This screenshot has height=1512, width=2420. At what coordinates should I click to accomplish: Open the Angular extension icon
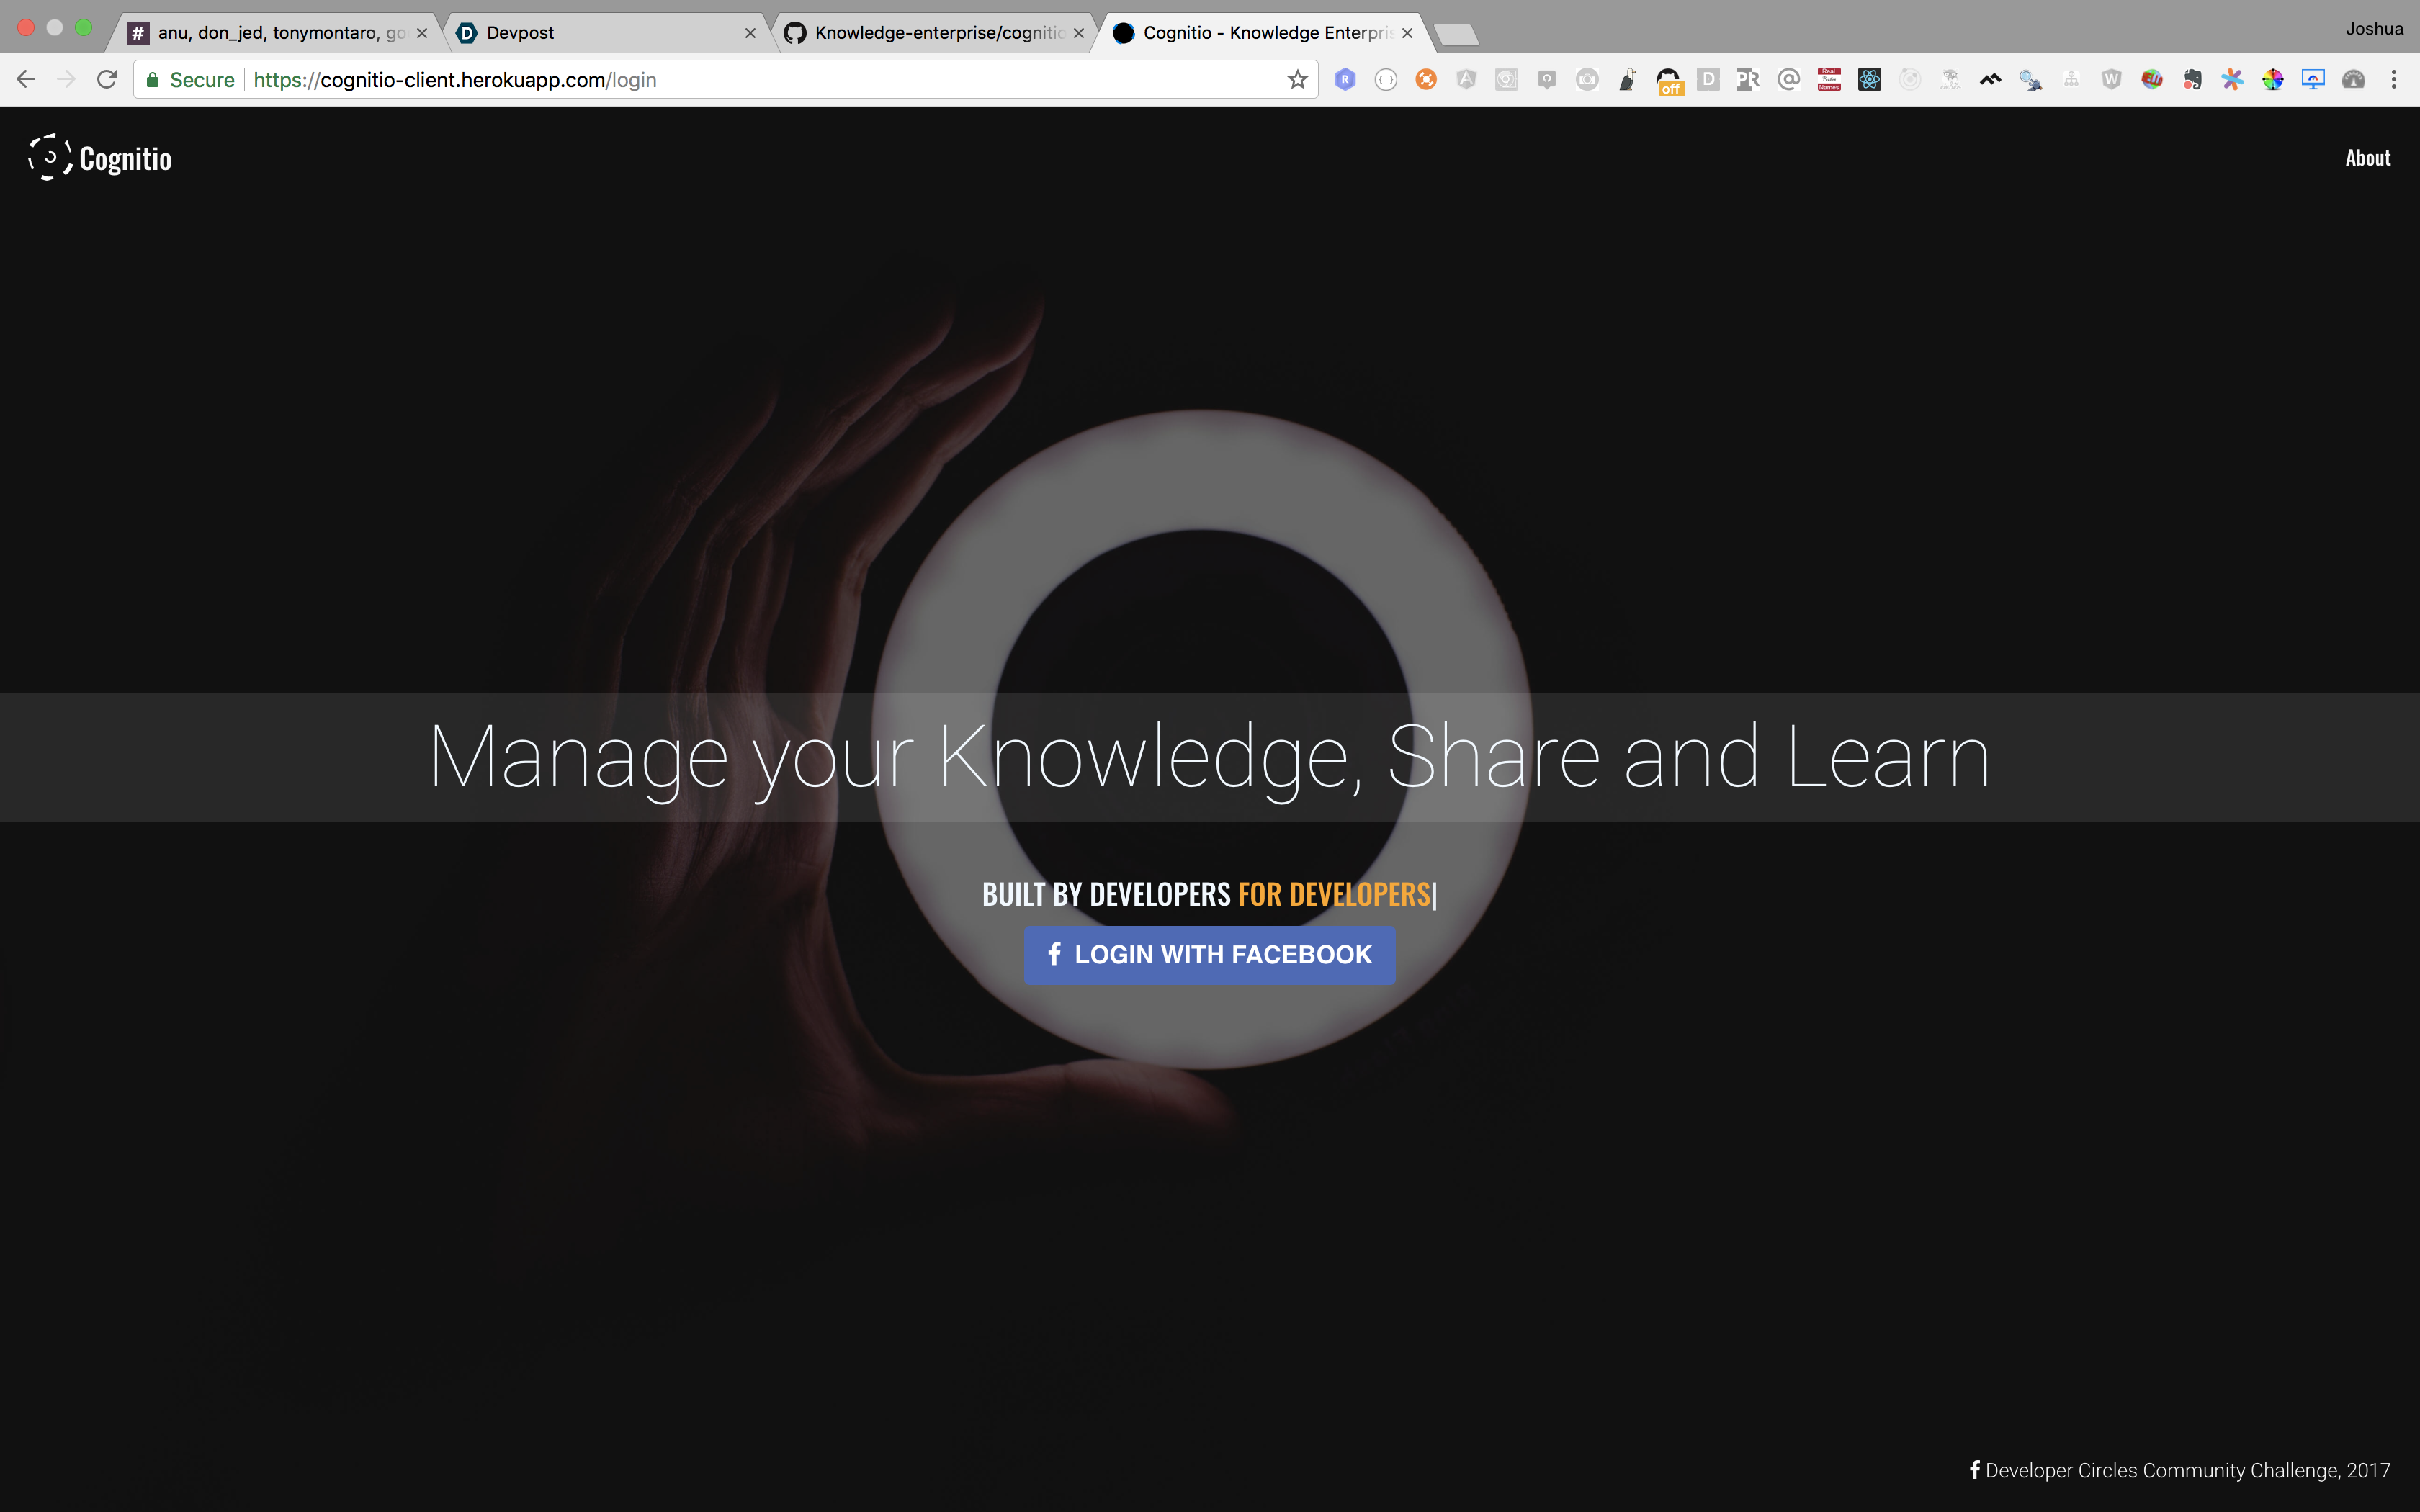click(1466, 80)
